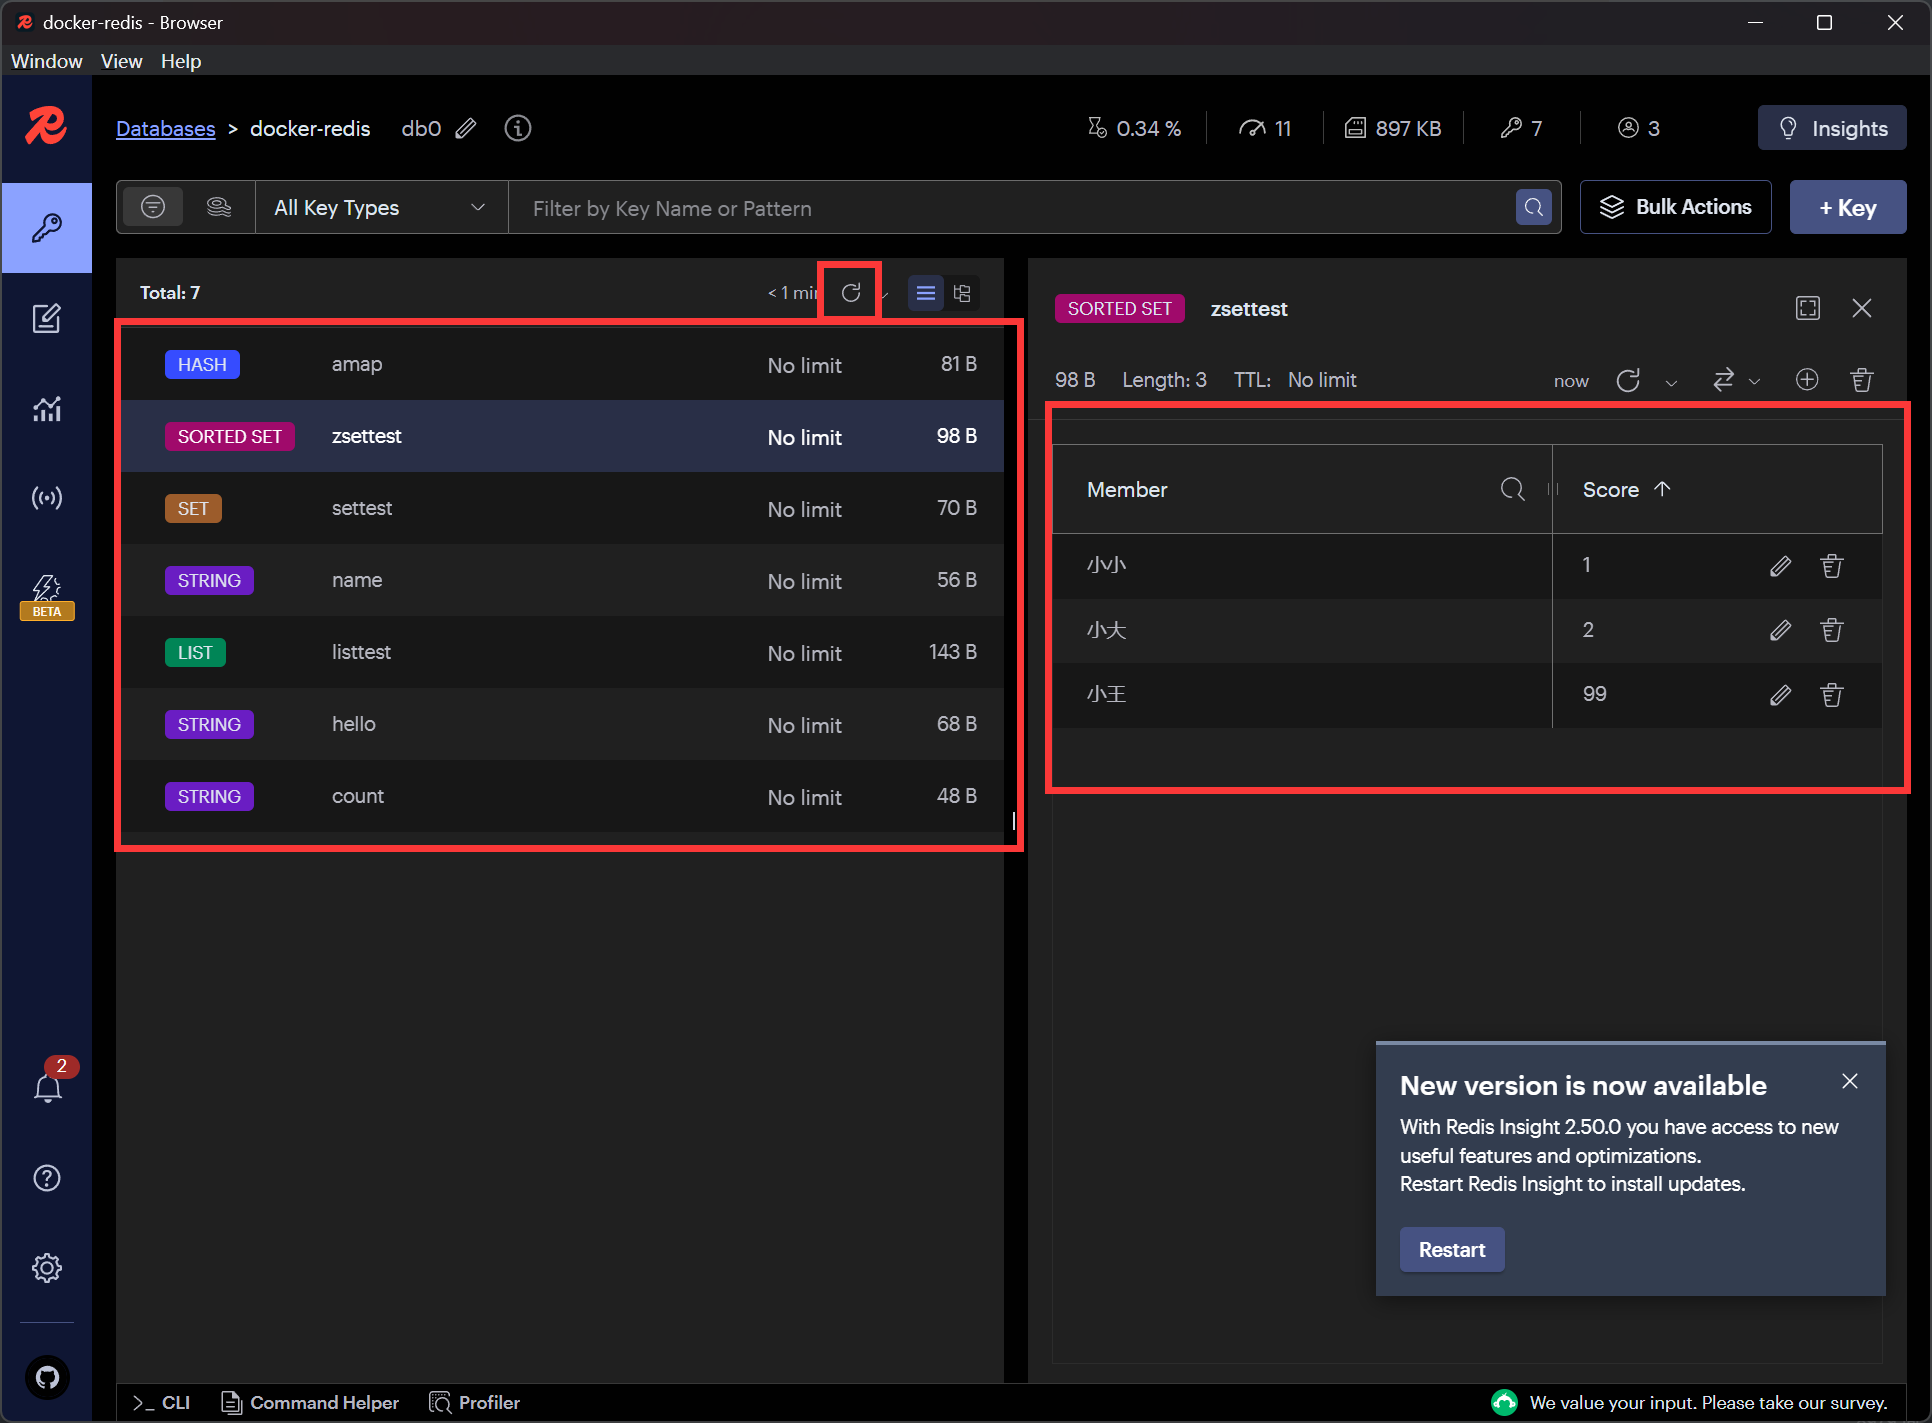The width and height of the screenshot is (1932, 1423).
Task: Open the GitHub icon at sidebar bottom
Action: coord(47,1377)
